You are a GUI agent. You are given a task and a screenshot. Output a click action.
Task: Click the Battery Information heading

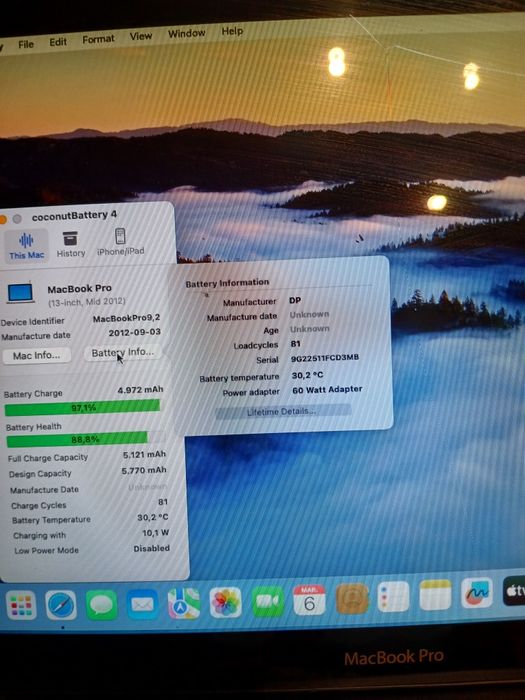click(x=227, y=283)
